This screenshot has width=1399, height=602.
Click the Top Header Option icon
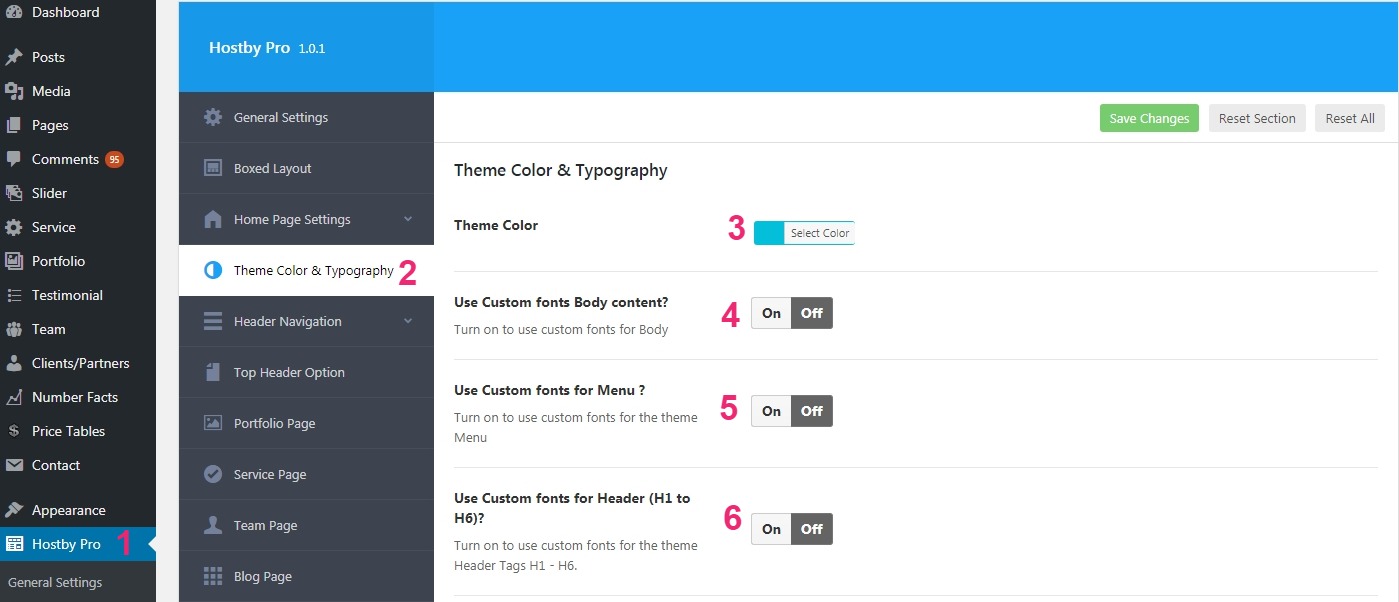pos(213,372)
